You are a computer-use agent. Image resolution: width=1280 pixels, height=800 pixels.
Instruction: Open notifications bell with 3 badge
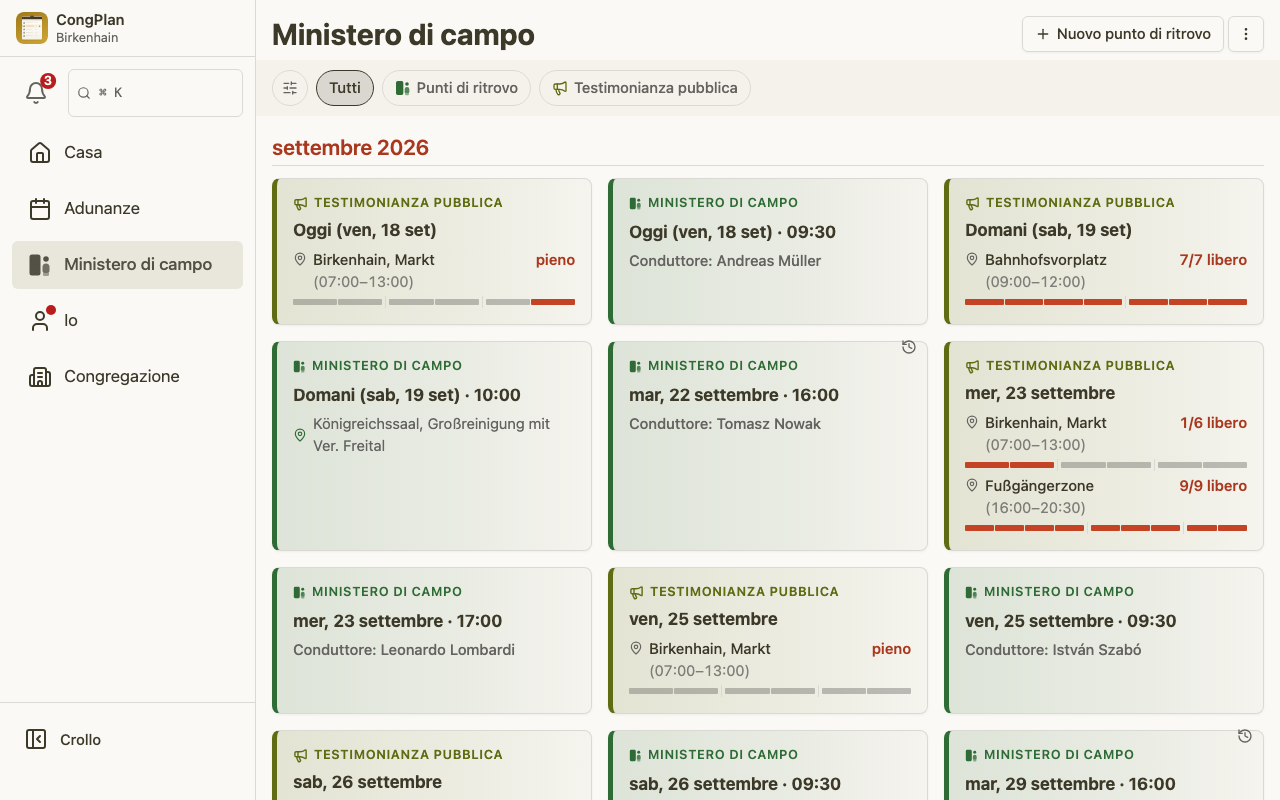click(36, 92)
